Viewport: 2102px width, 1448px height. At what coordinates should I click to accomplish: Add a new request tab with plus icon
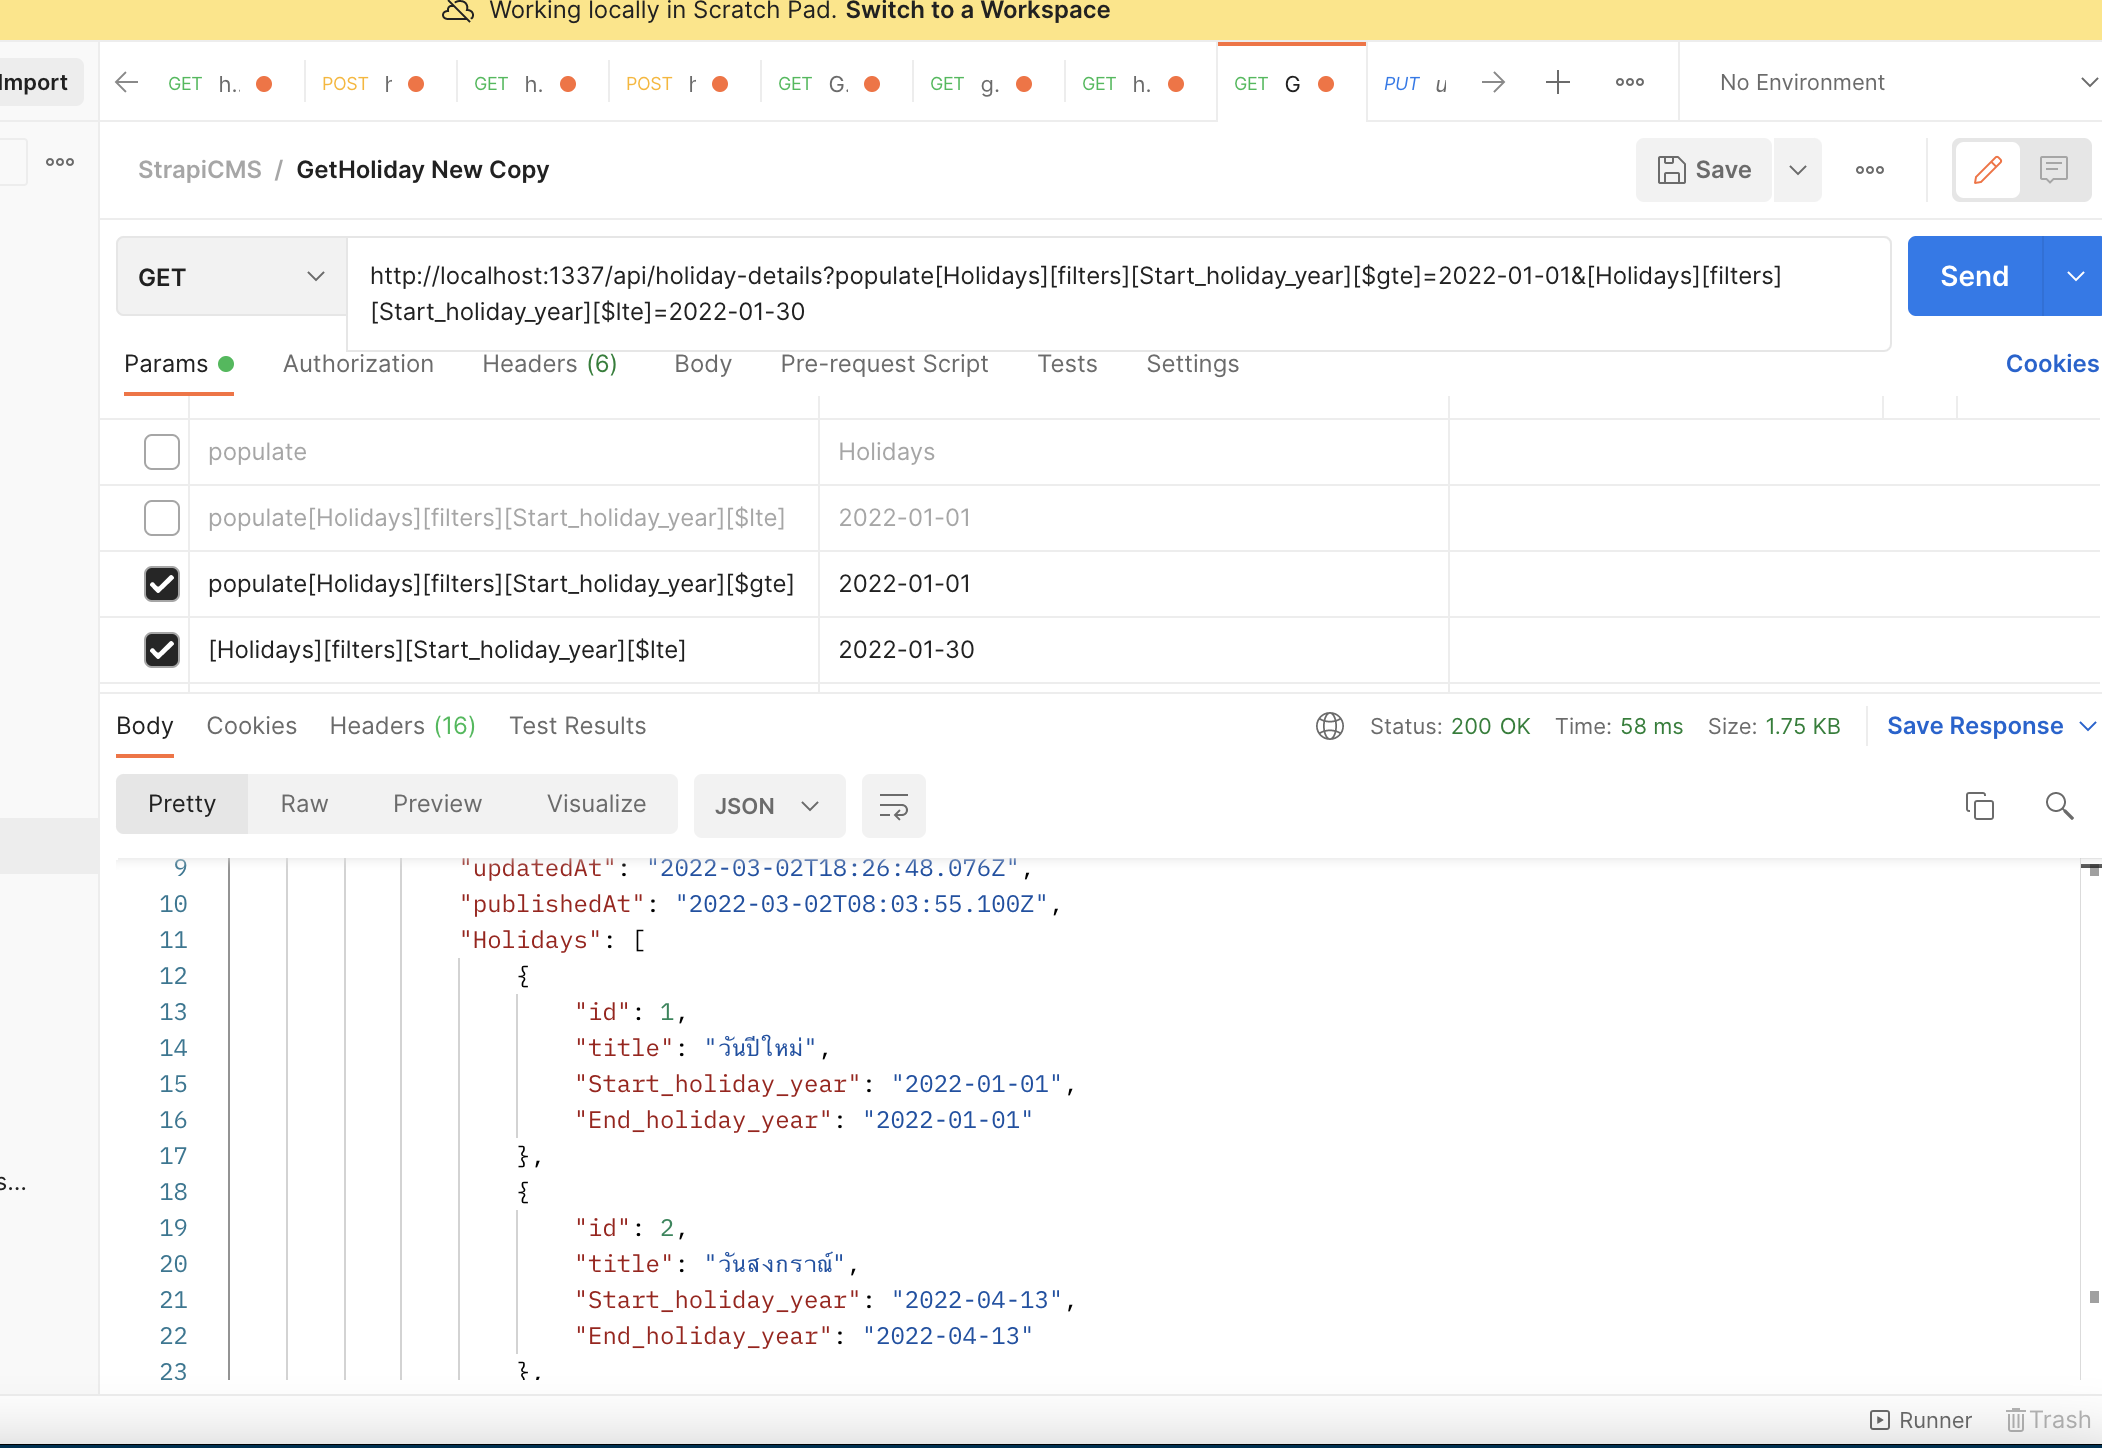coord(1557,82)
